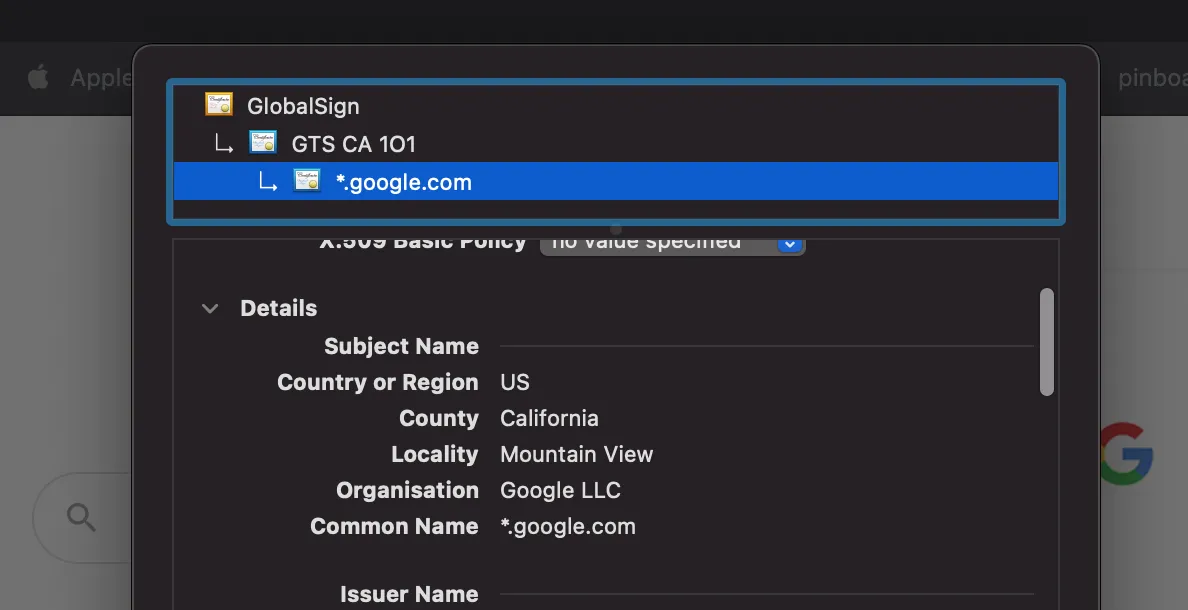
Task: Click the Organisation label
Action: point(408,490)
